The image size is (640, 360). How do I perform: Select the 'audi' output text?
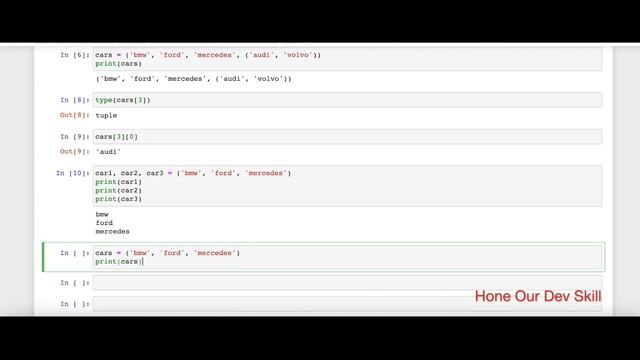[108, 152]
